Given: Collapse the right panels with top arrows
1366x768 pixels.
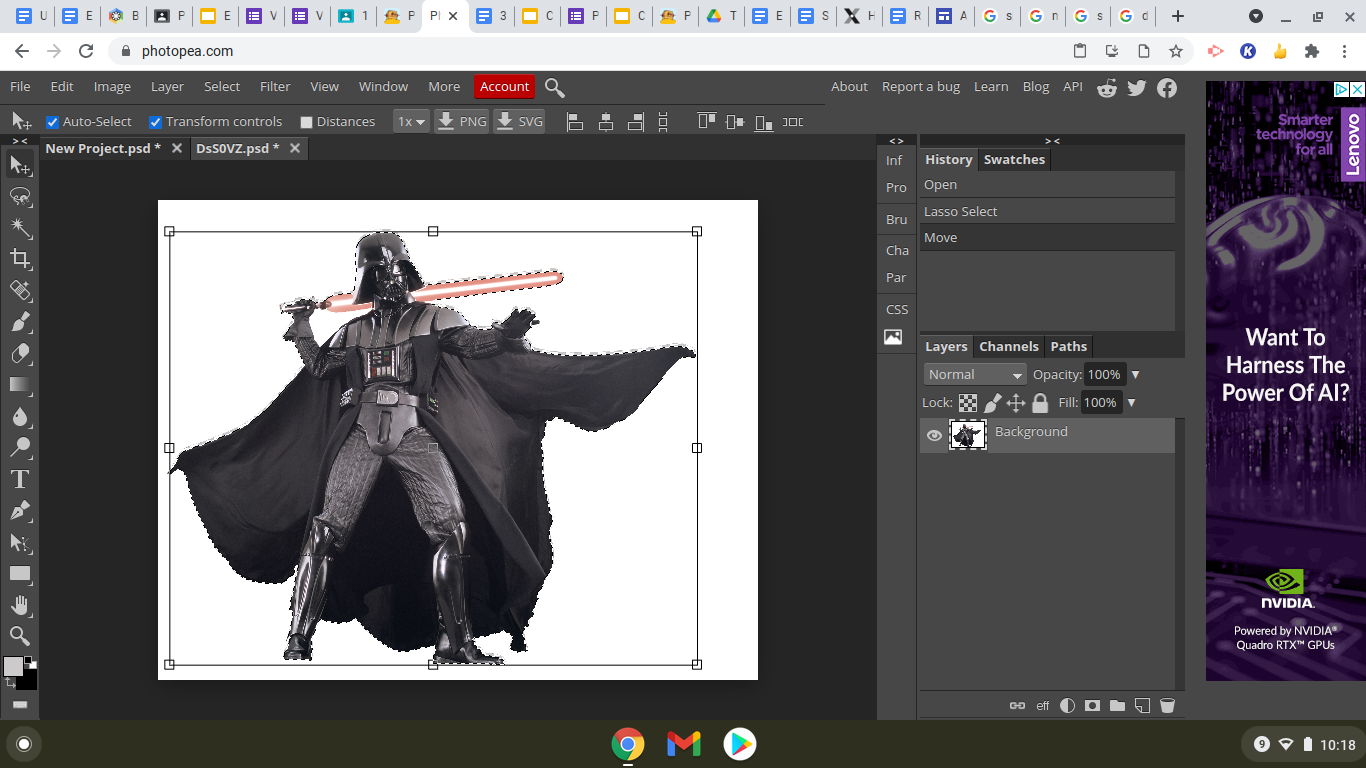Looking at the screenshot, I should click(x=1052, y=141).
